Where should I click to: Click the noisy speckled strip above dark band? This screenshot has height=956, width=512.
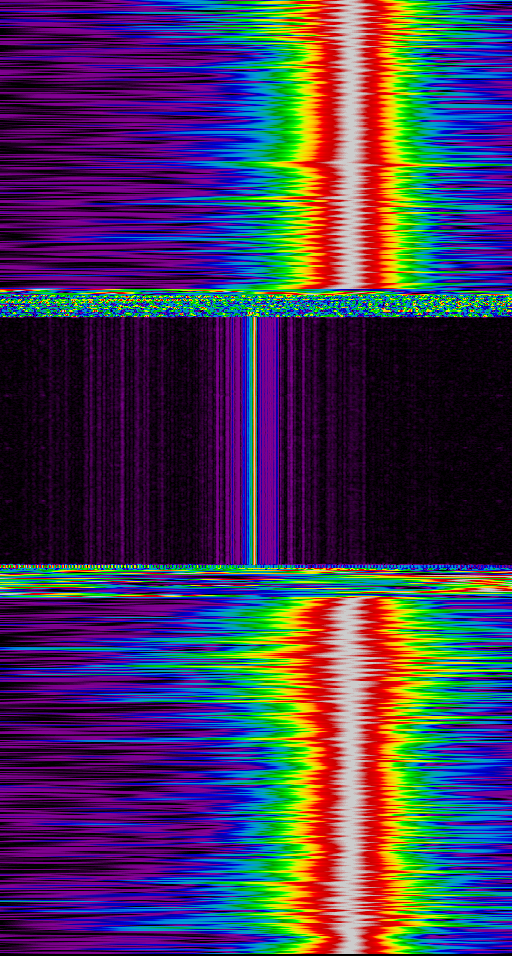click(x=256, y=305)
